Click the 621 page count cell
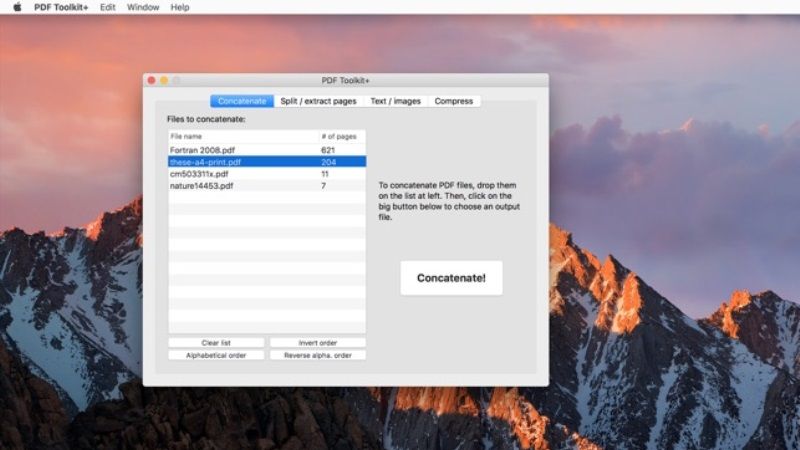Image resolution: width=800 pixels, height=450 pixels. pos(328,150)
